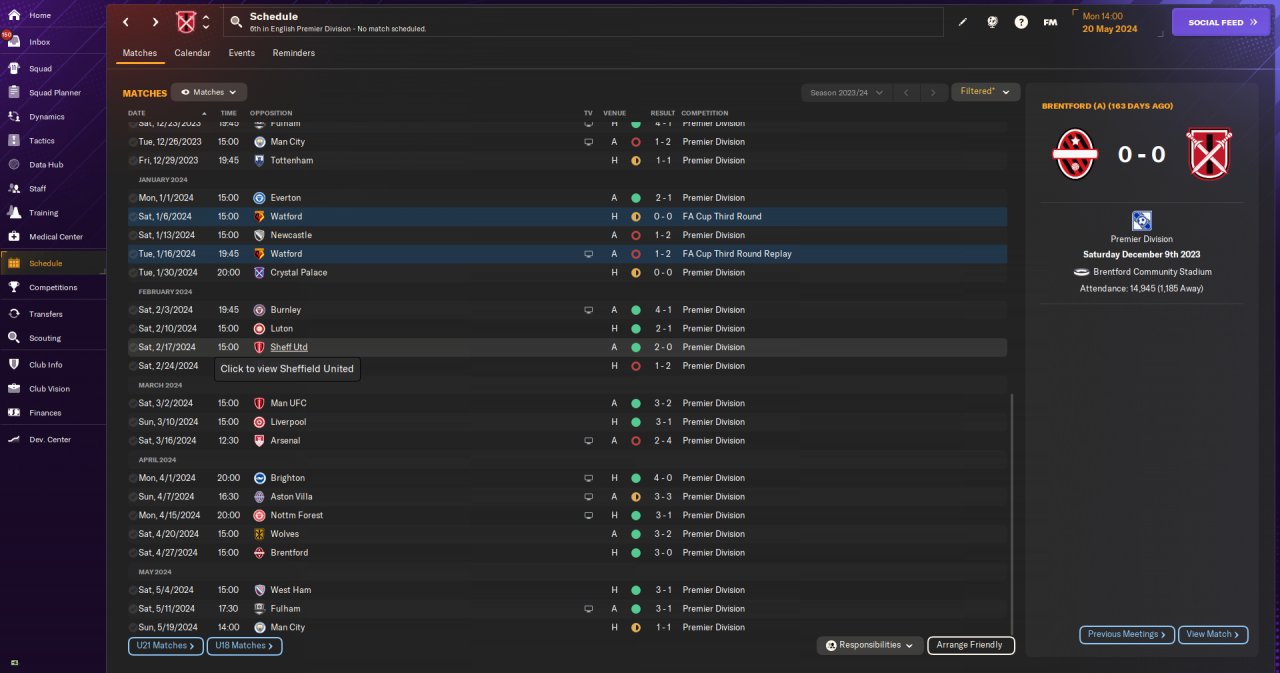Toggle the tick circle on Everton 1/1/2024 row
Screen dimensions: 1280x673
(133, 198)
